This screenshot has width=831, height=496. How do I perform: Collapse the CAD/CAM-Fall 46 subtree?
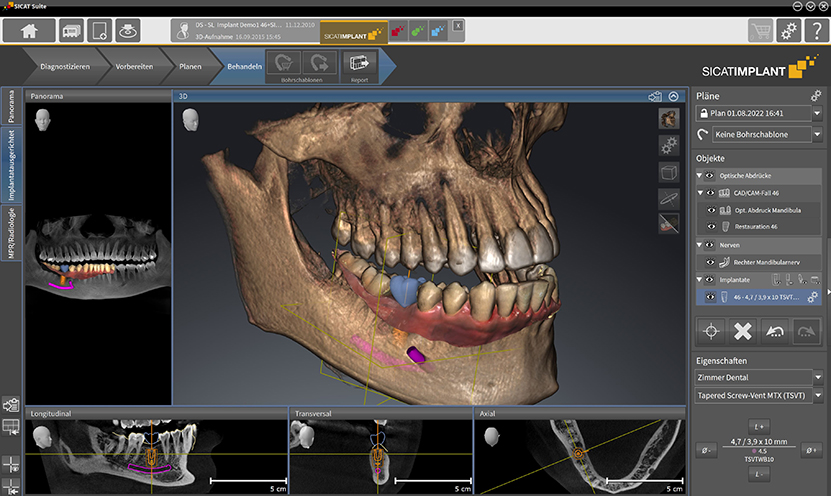[700, 193]
